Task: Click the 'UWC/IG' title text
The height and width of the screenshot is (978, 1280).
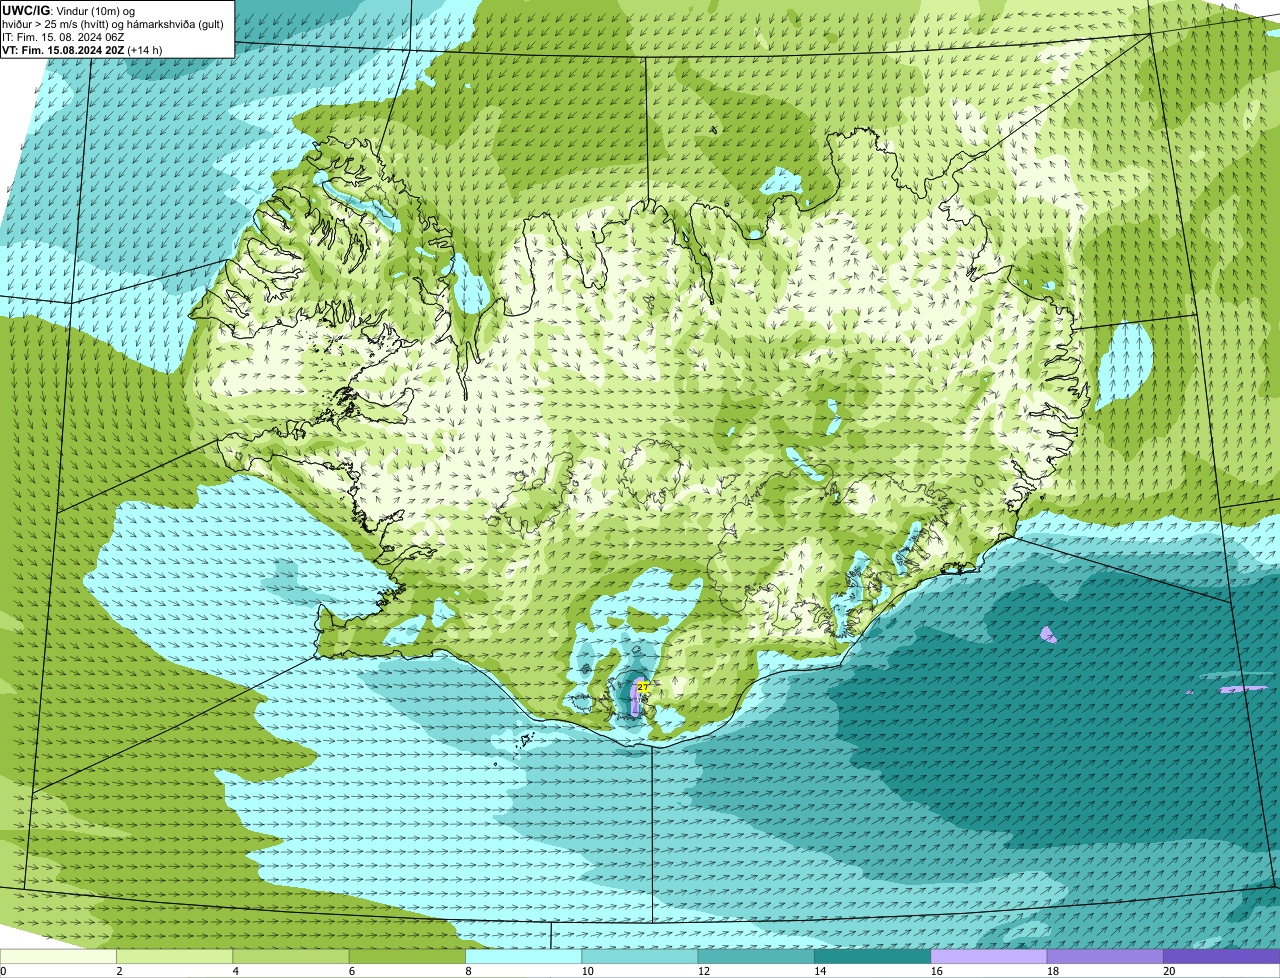Action: (x=25, y=11)
